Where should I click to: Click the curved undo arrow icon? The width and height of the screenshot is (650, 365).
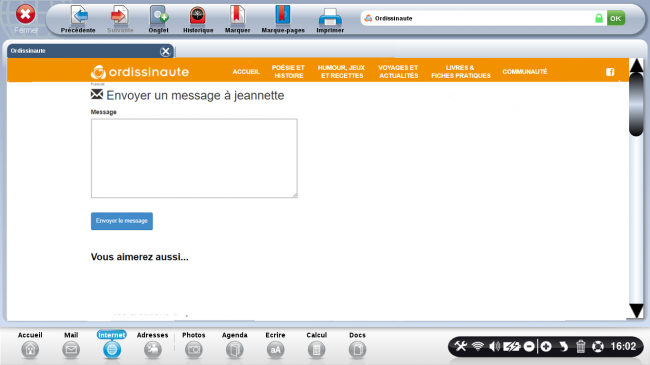(x=563, y=346)
